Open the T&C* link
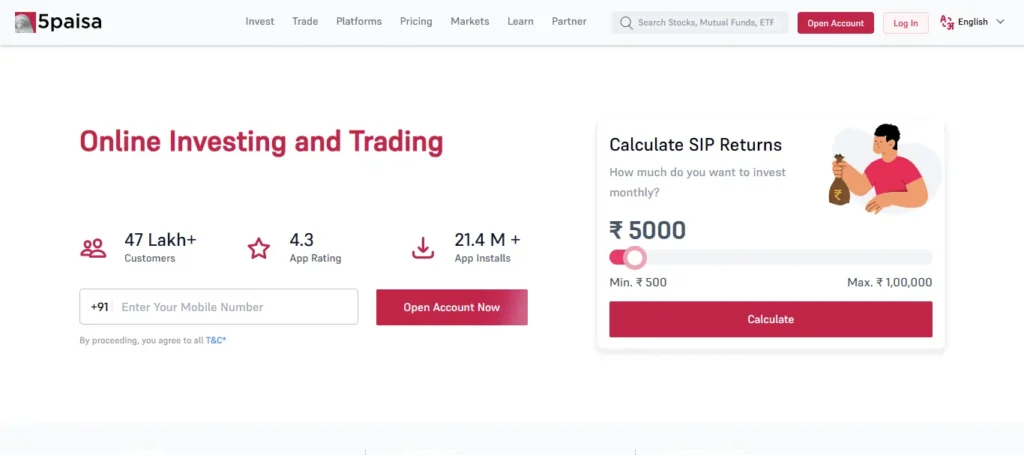 [216, 340]
